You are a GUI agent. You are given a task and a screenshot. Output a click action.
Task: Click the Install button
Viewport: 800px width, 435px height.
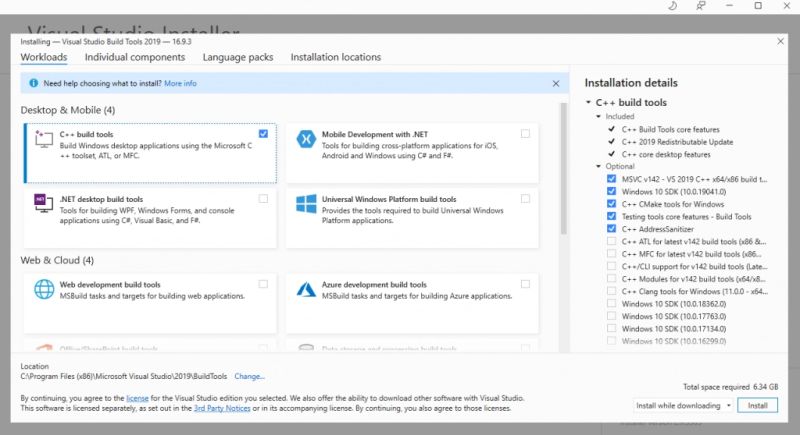tap(757, 405)
